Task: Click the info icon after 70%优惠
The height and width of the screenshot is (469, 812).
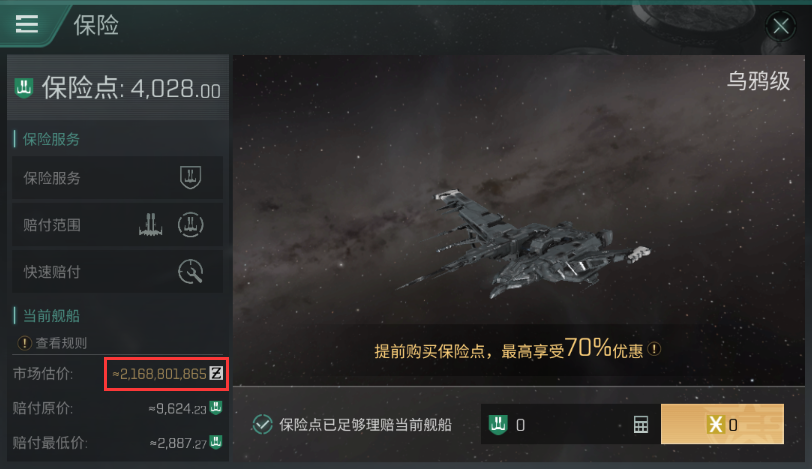Action: [654, 349]
